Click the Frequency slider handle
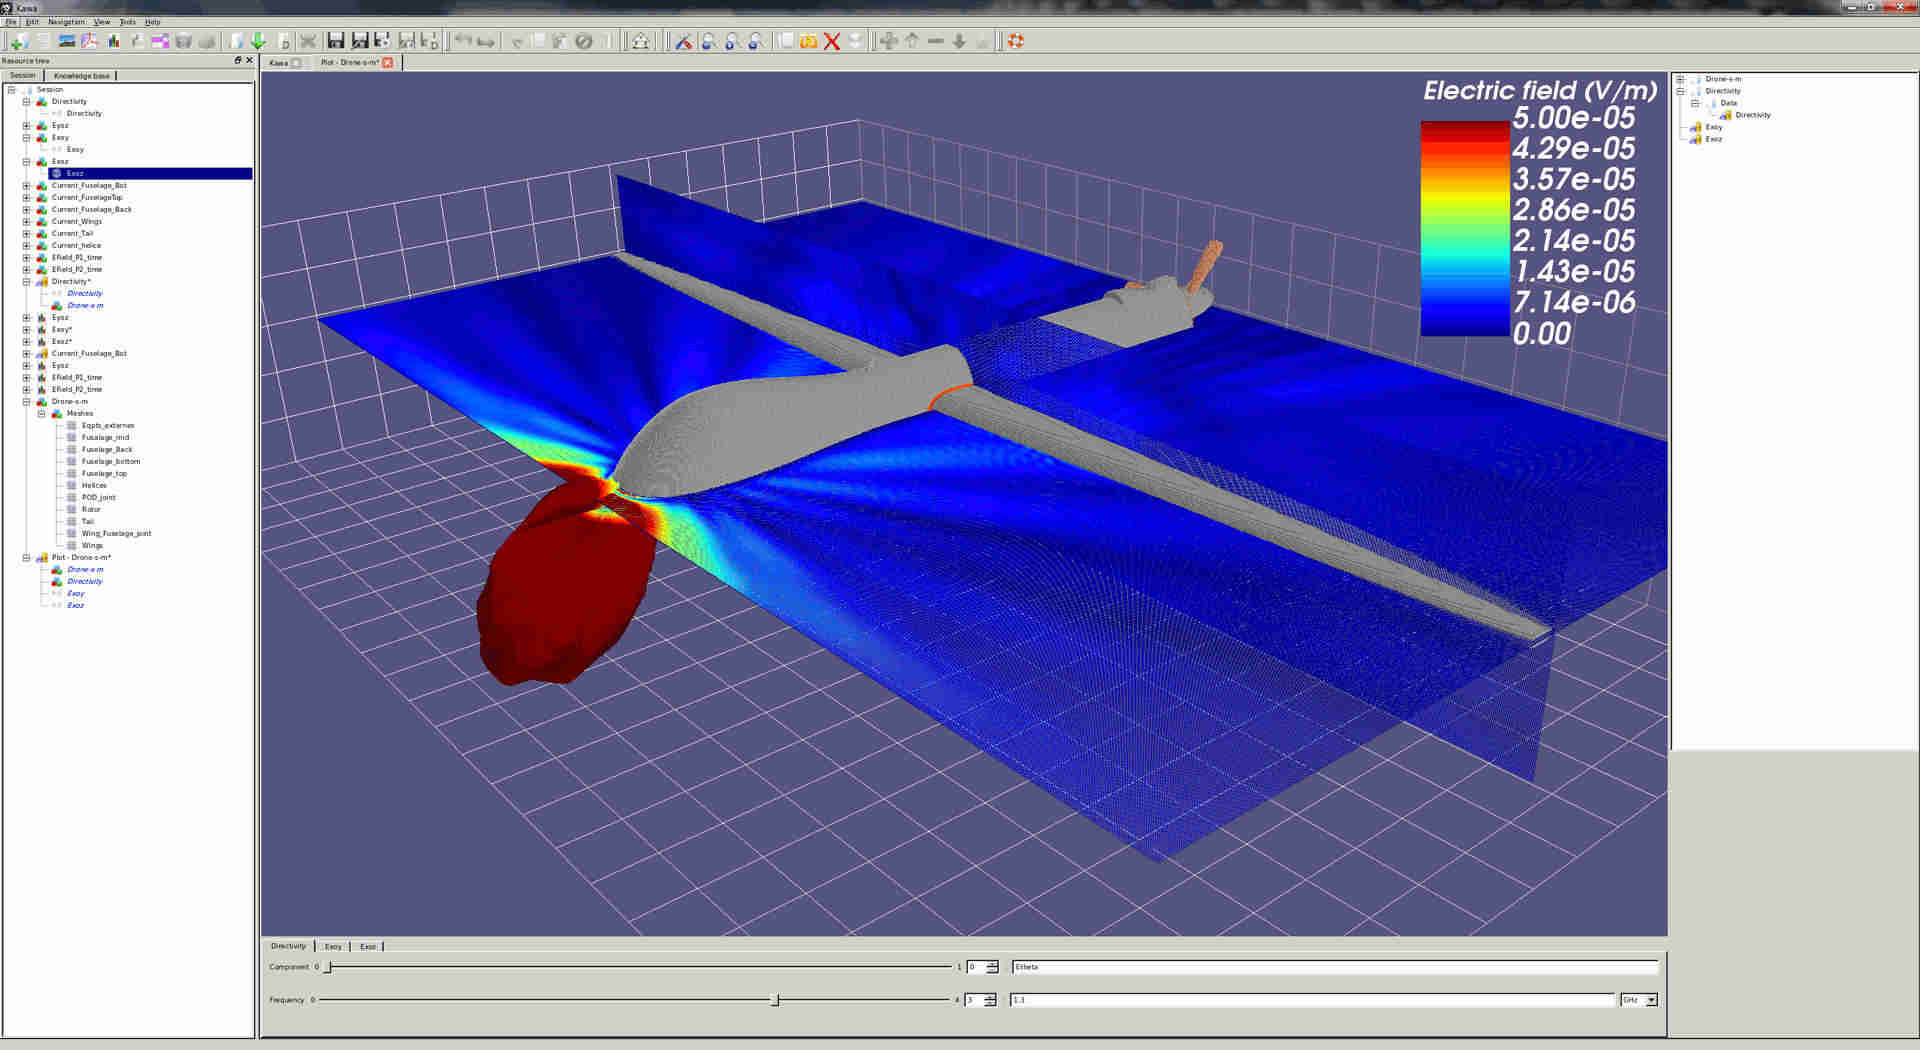 [x=775, y=1000]
